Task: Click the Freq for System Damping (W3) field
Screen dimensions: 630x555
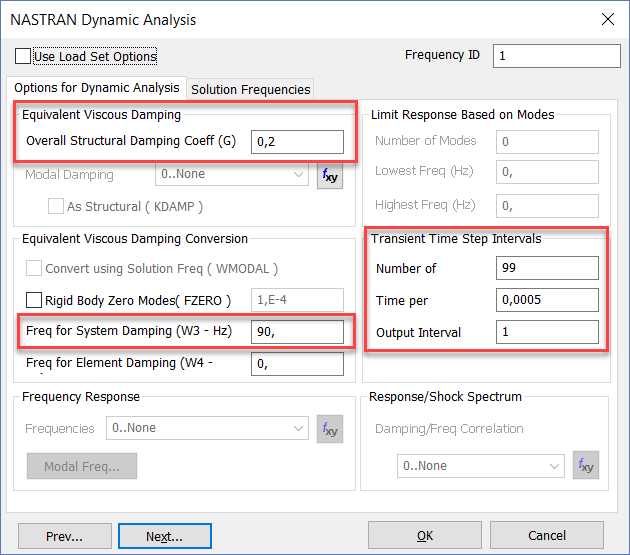Action: tap(297, 332)
